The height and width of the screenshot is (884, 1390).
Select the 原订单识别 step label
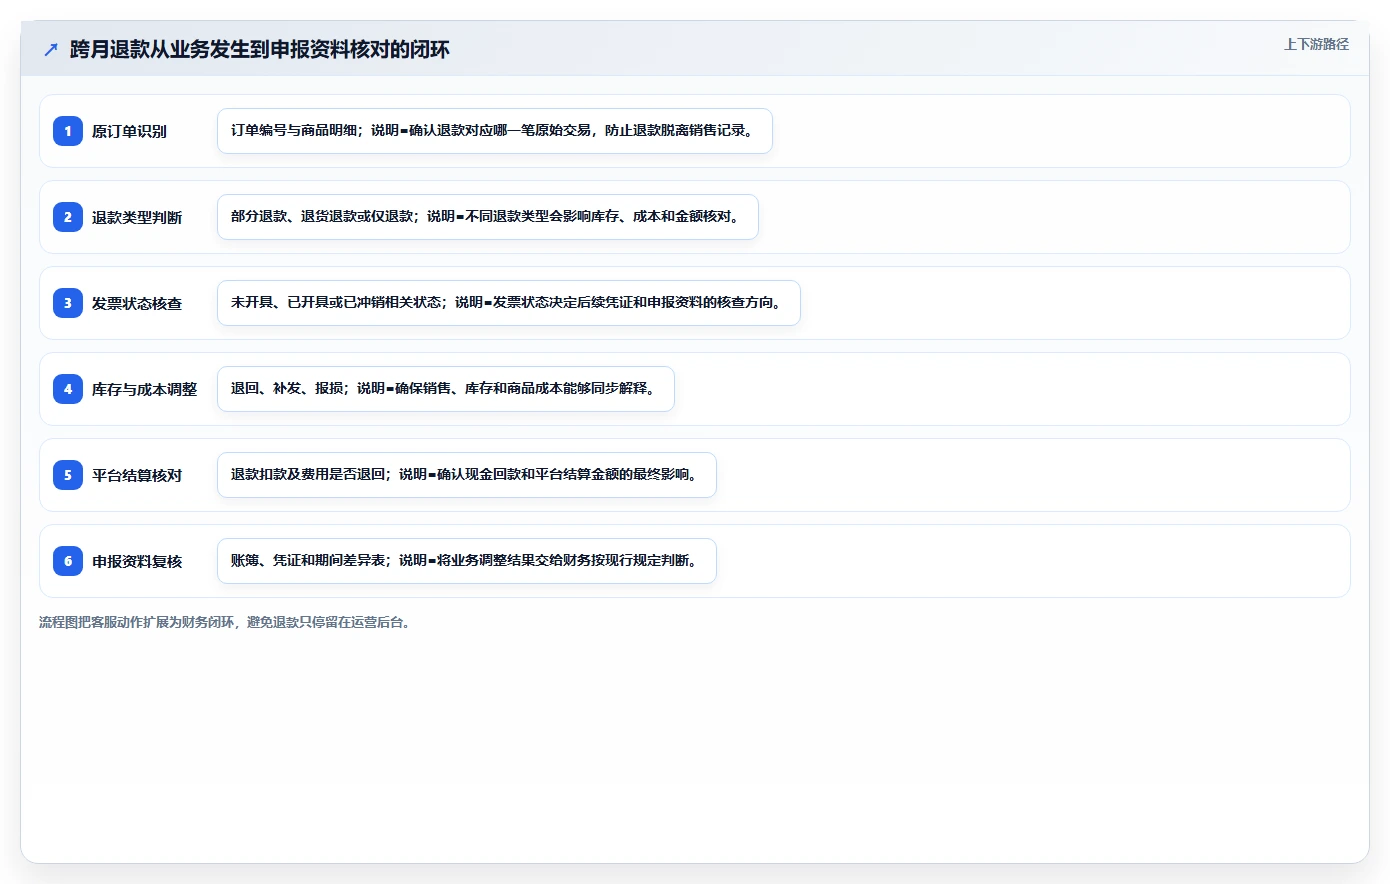pyautogui.click(x=129, y=131)
